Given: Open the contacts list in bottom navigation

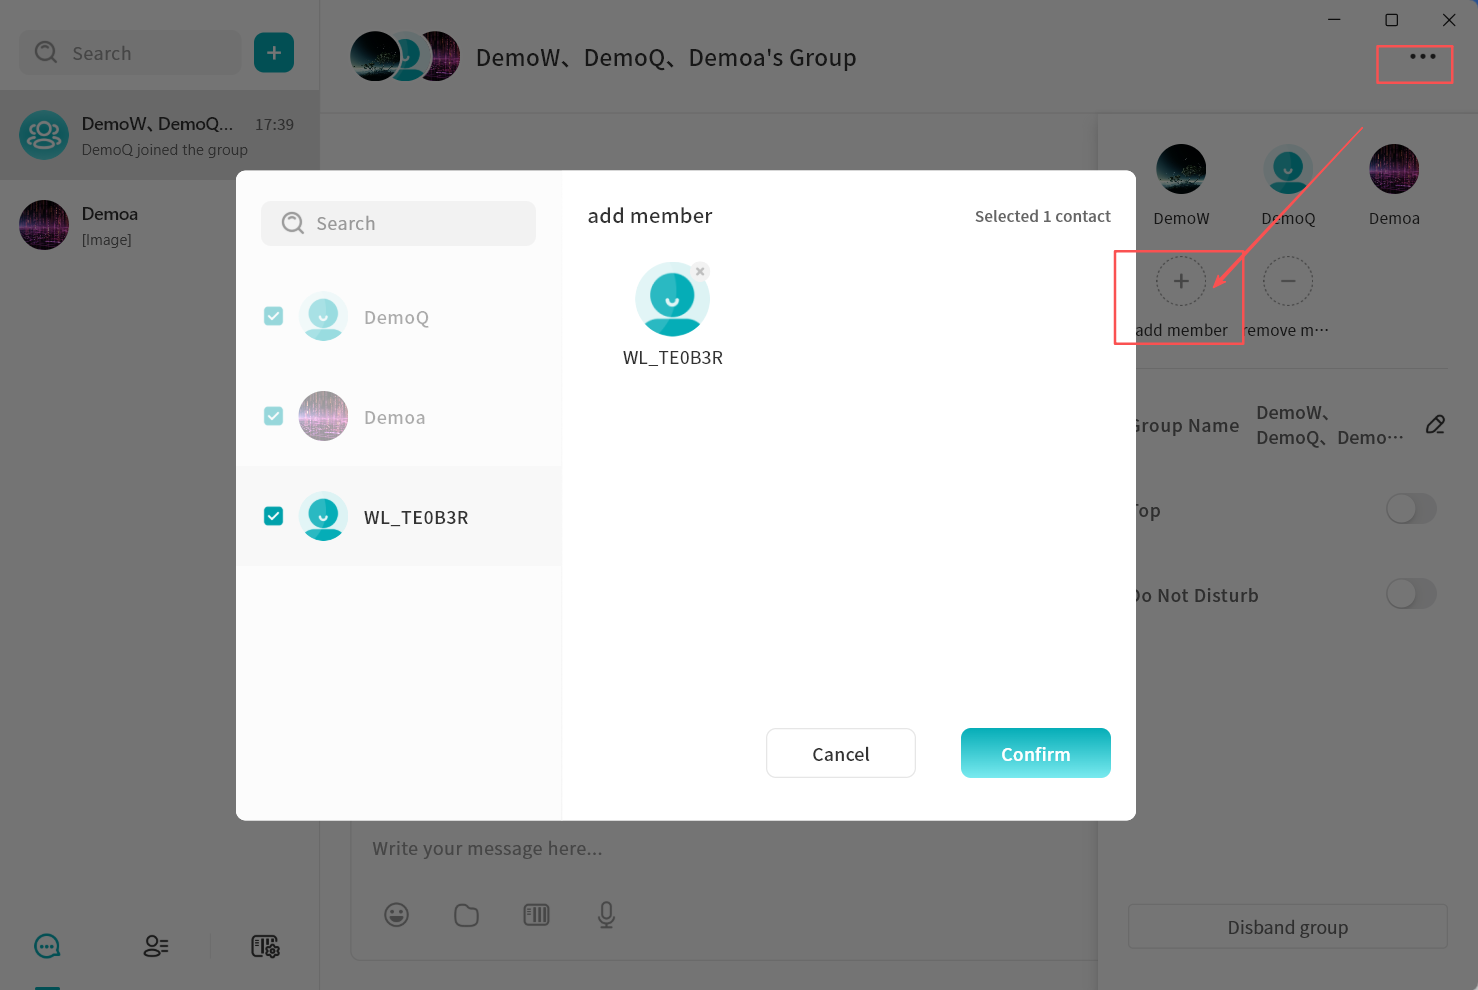Looking at the screenshot, I should (156, 946).
